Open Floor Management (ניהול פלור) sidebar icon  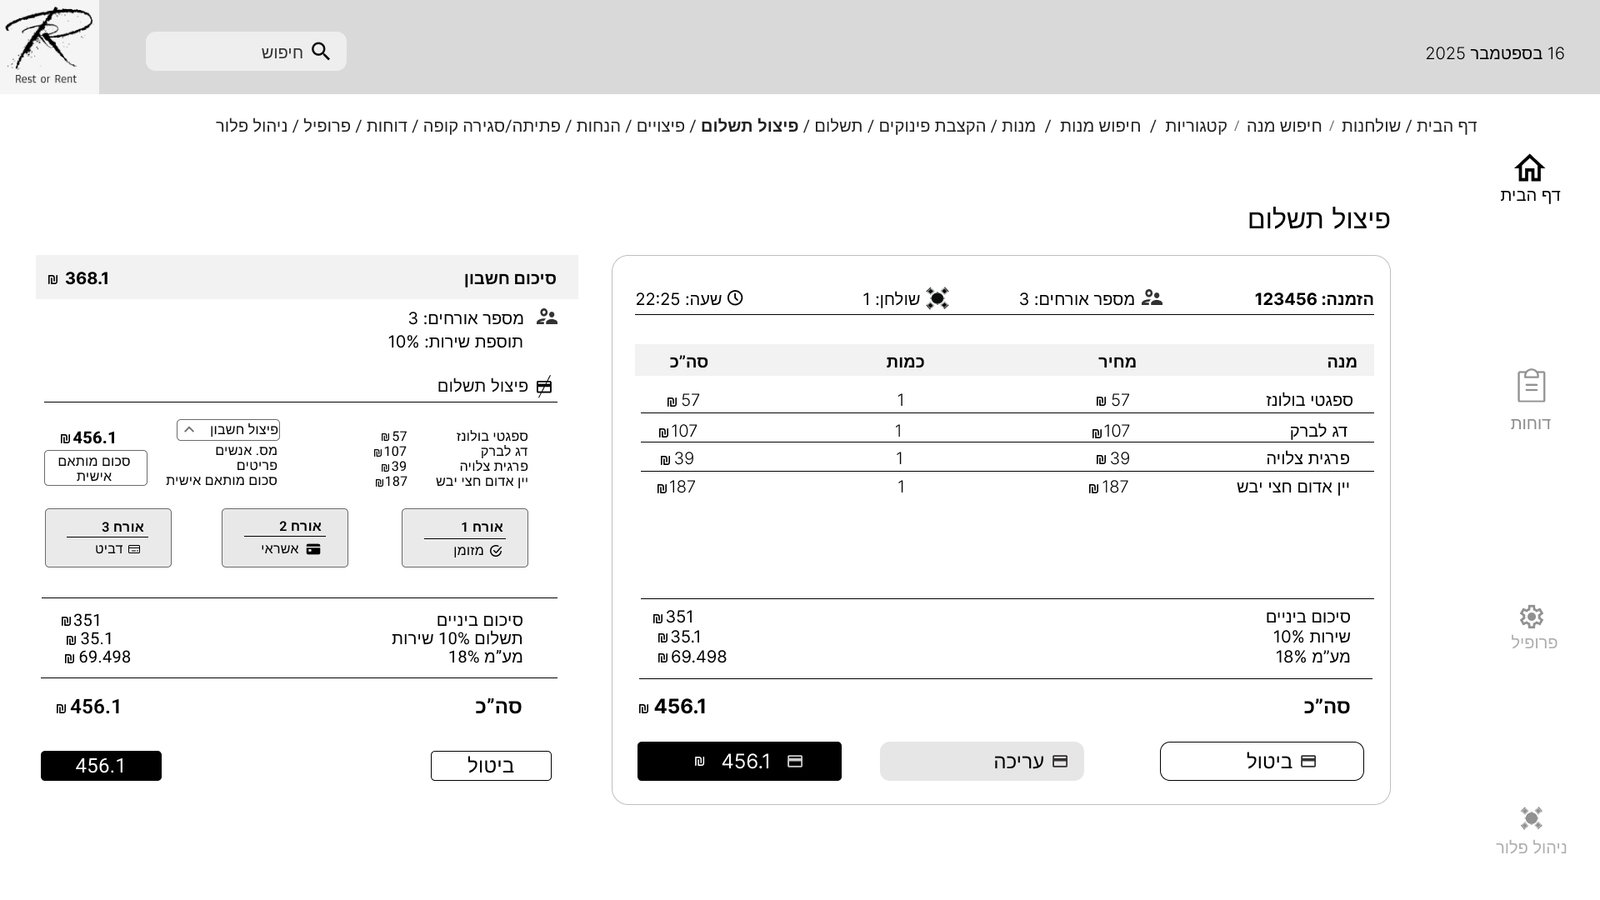coord(1531,819)
